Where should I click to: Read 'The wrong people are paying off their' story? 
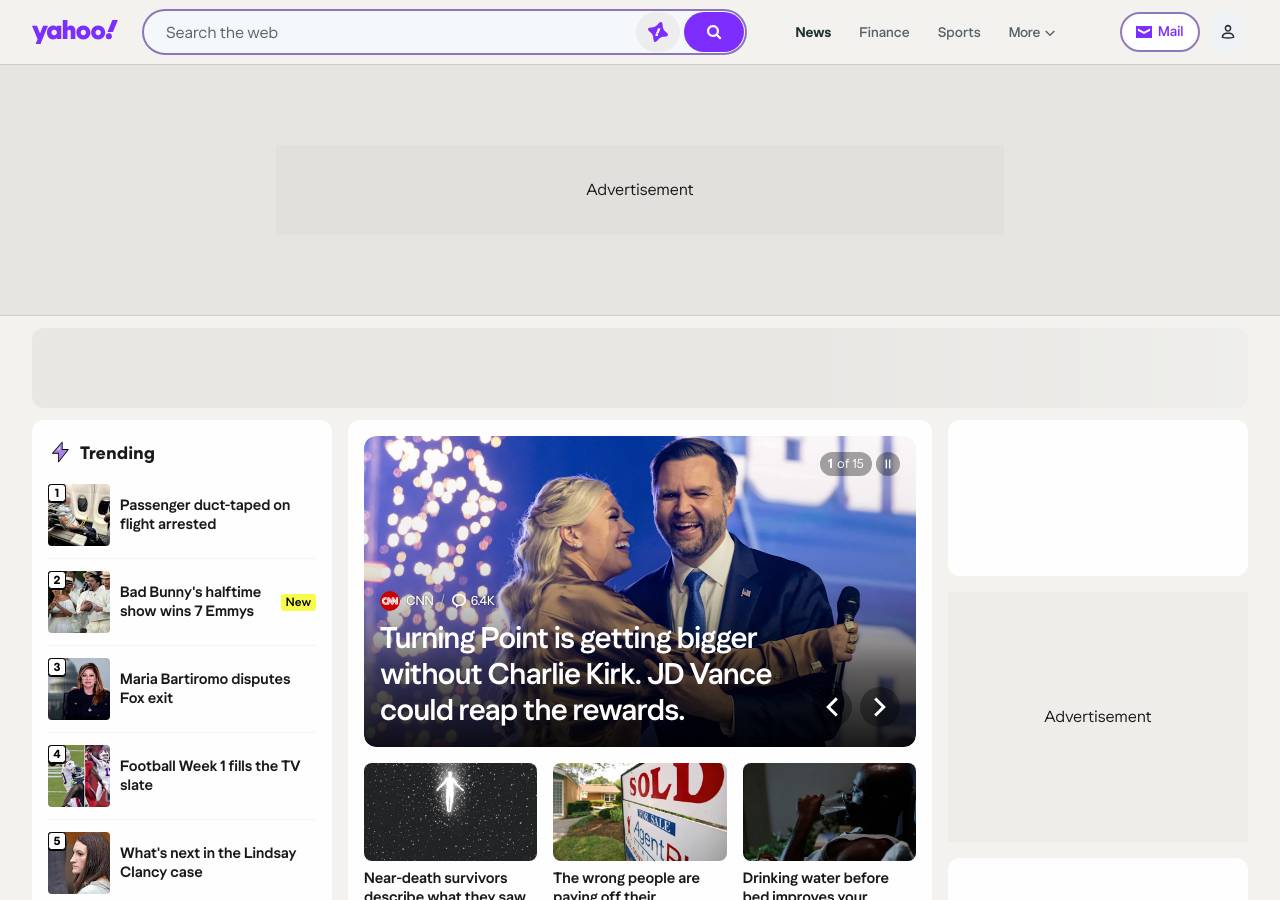pyautogui.click(x=627, y=885)
